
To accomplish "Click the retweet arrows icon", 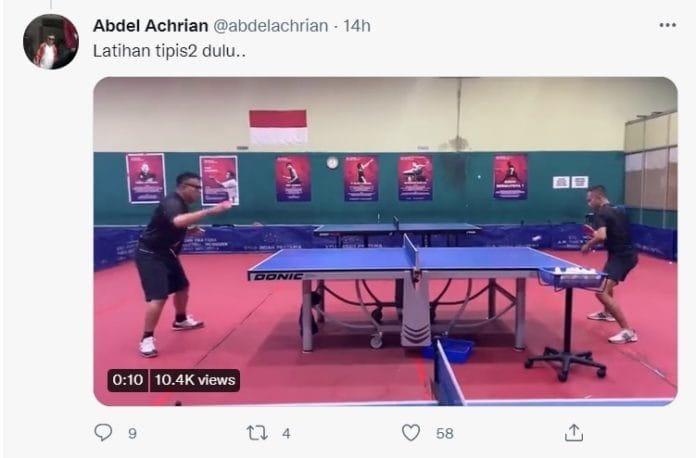I will [257, 433].
